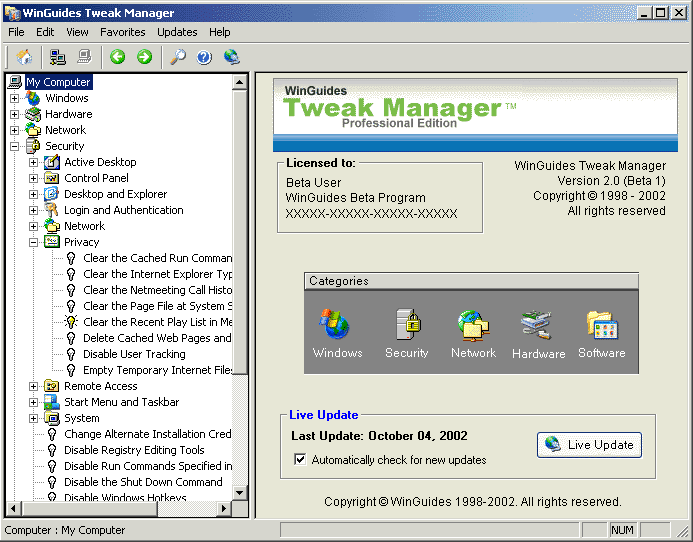
Task: Open the Favorites menu
Action: pyautogui.click(x=122, y=32)
